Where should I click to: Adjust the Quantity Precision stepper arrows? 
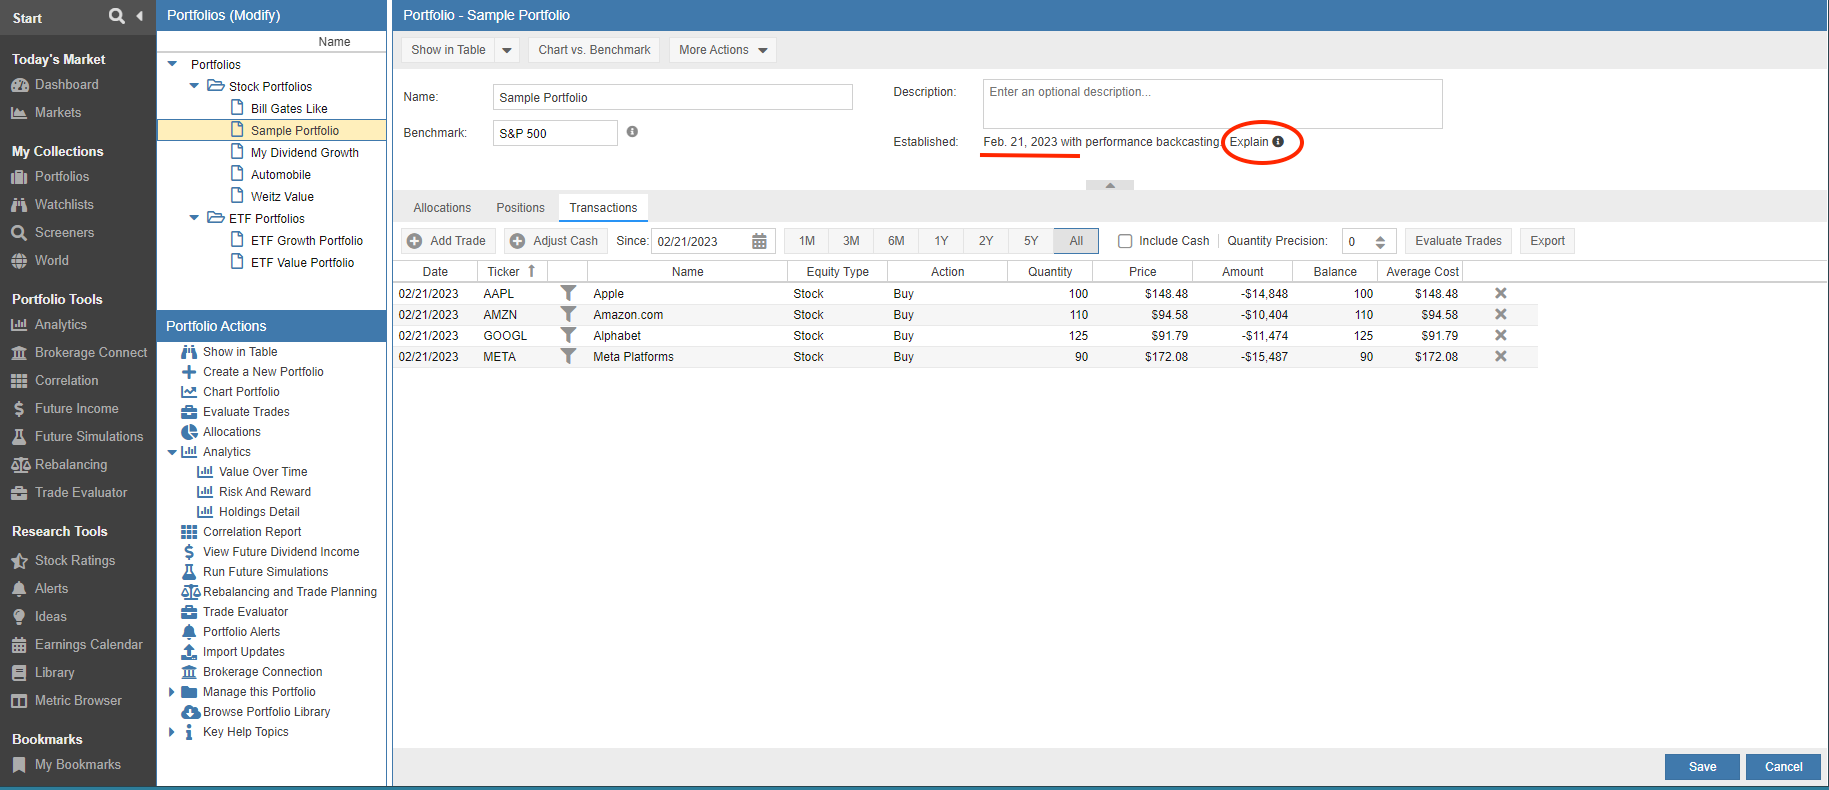[x=1380, y=242]
